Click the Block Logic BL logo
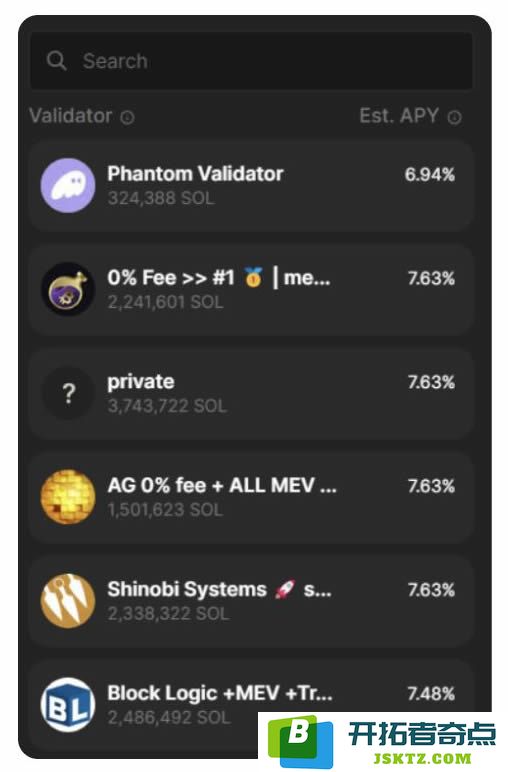The height and width of the screenshot is (772, 508). click(x=67, y=705)
